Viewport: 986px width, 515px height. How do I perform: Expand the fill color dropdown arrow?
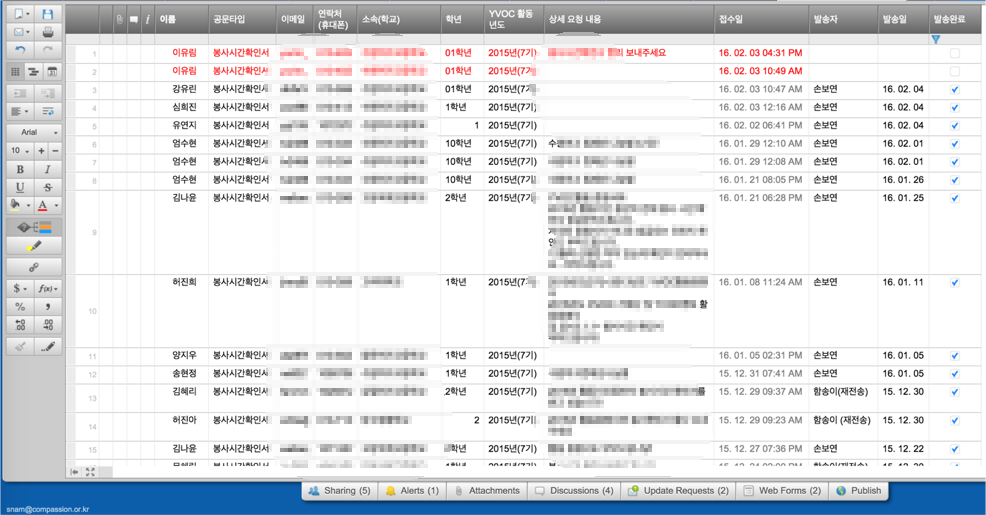(28, 206)
